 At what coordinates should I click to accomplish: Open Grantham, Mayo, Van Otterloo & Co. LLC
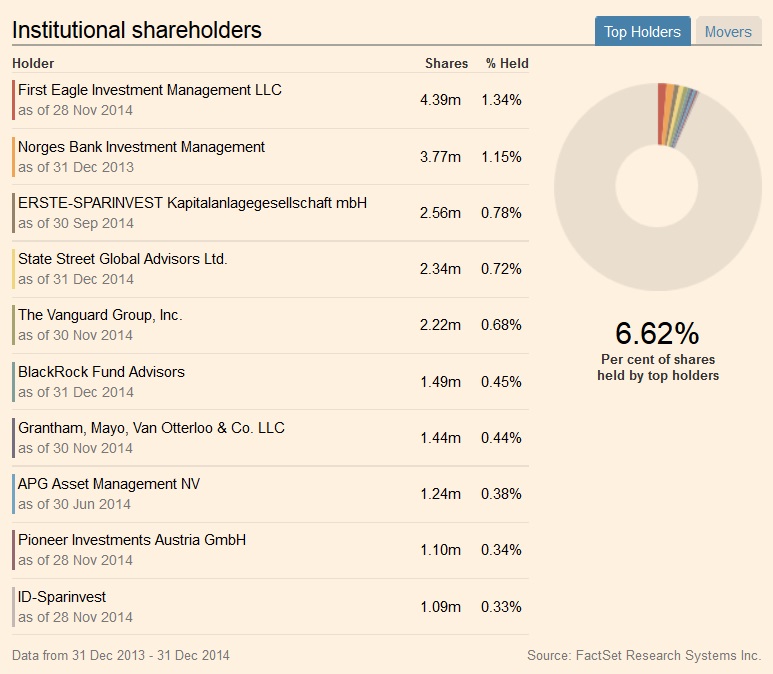151,428
